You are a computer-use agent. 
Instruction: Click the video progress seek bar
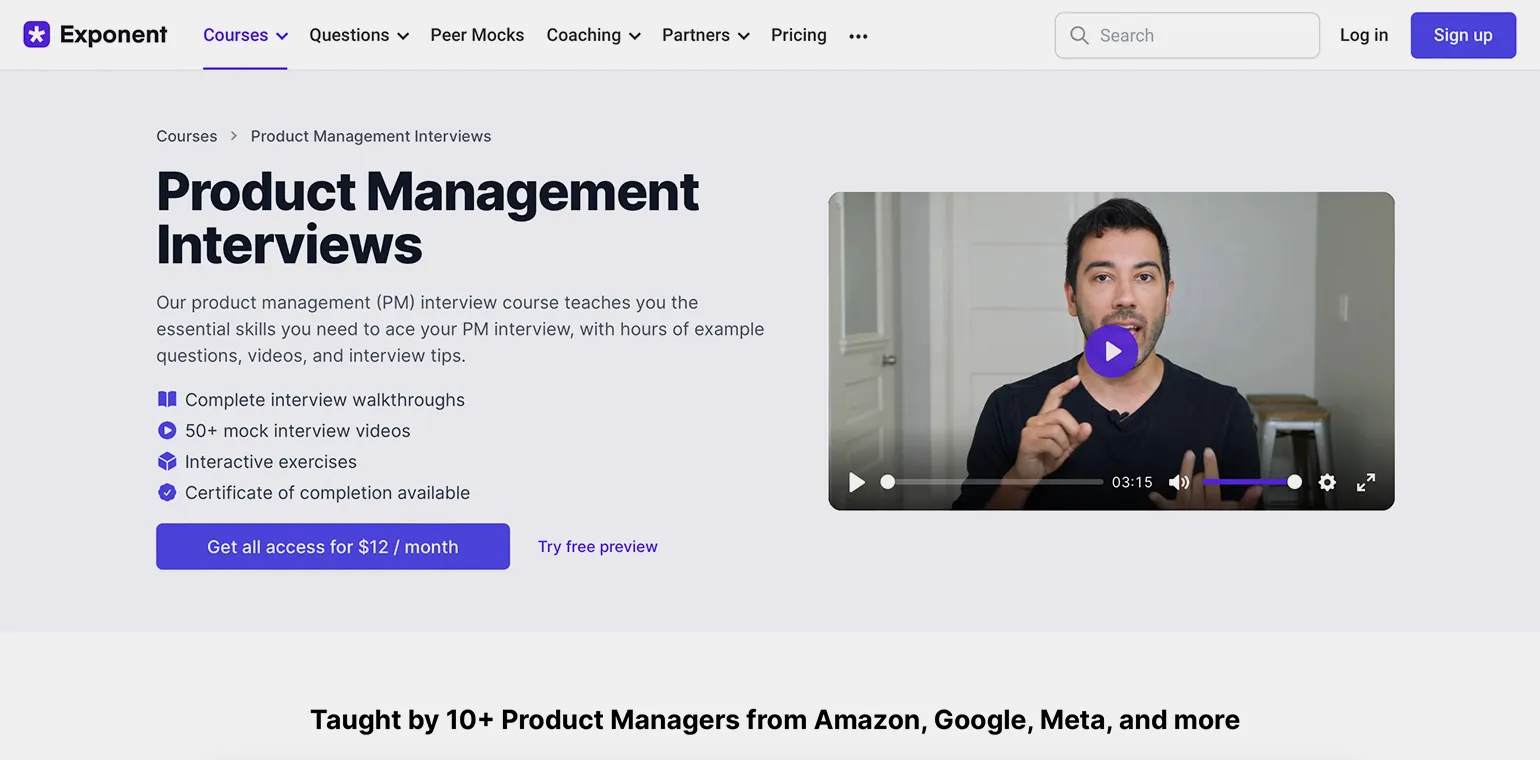pos(995,482)
